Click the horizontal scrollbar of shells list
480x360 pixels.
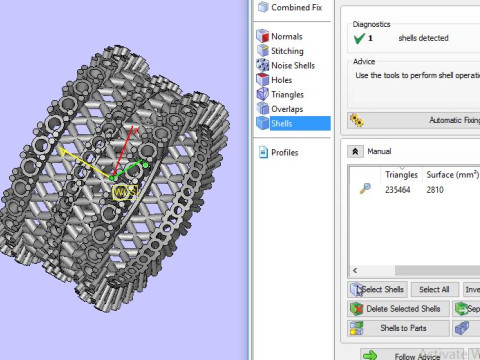437,270
